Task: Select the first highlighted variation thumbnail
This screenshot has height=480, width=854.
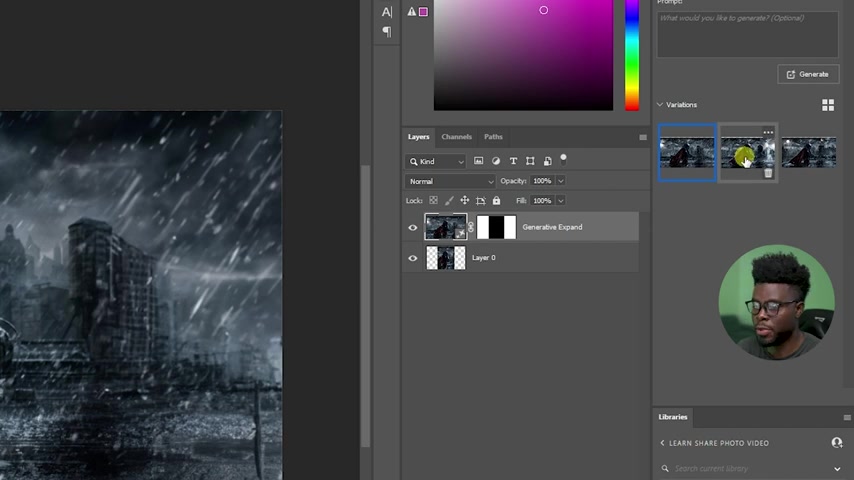Action: (687, 153)
